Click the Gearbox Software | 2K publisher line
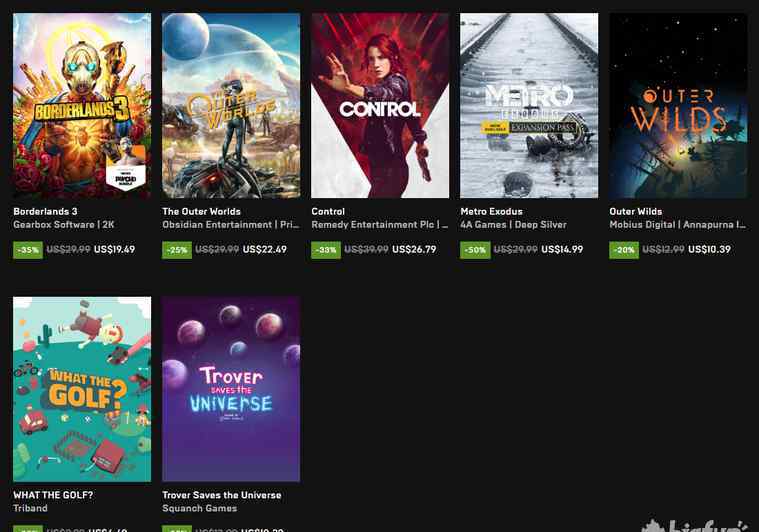Image resolution: width=759 pixels, height=532 pixels. (x=64, y=225)
